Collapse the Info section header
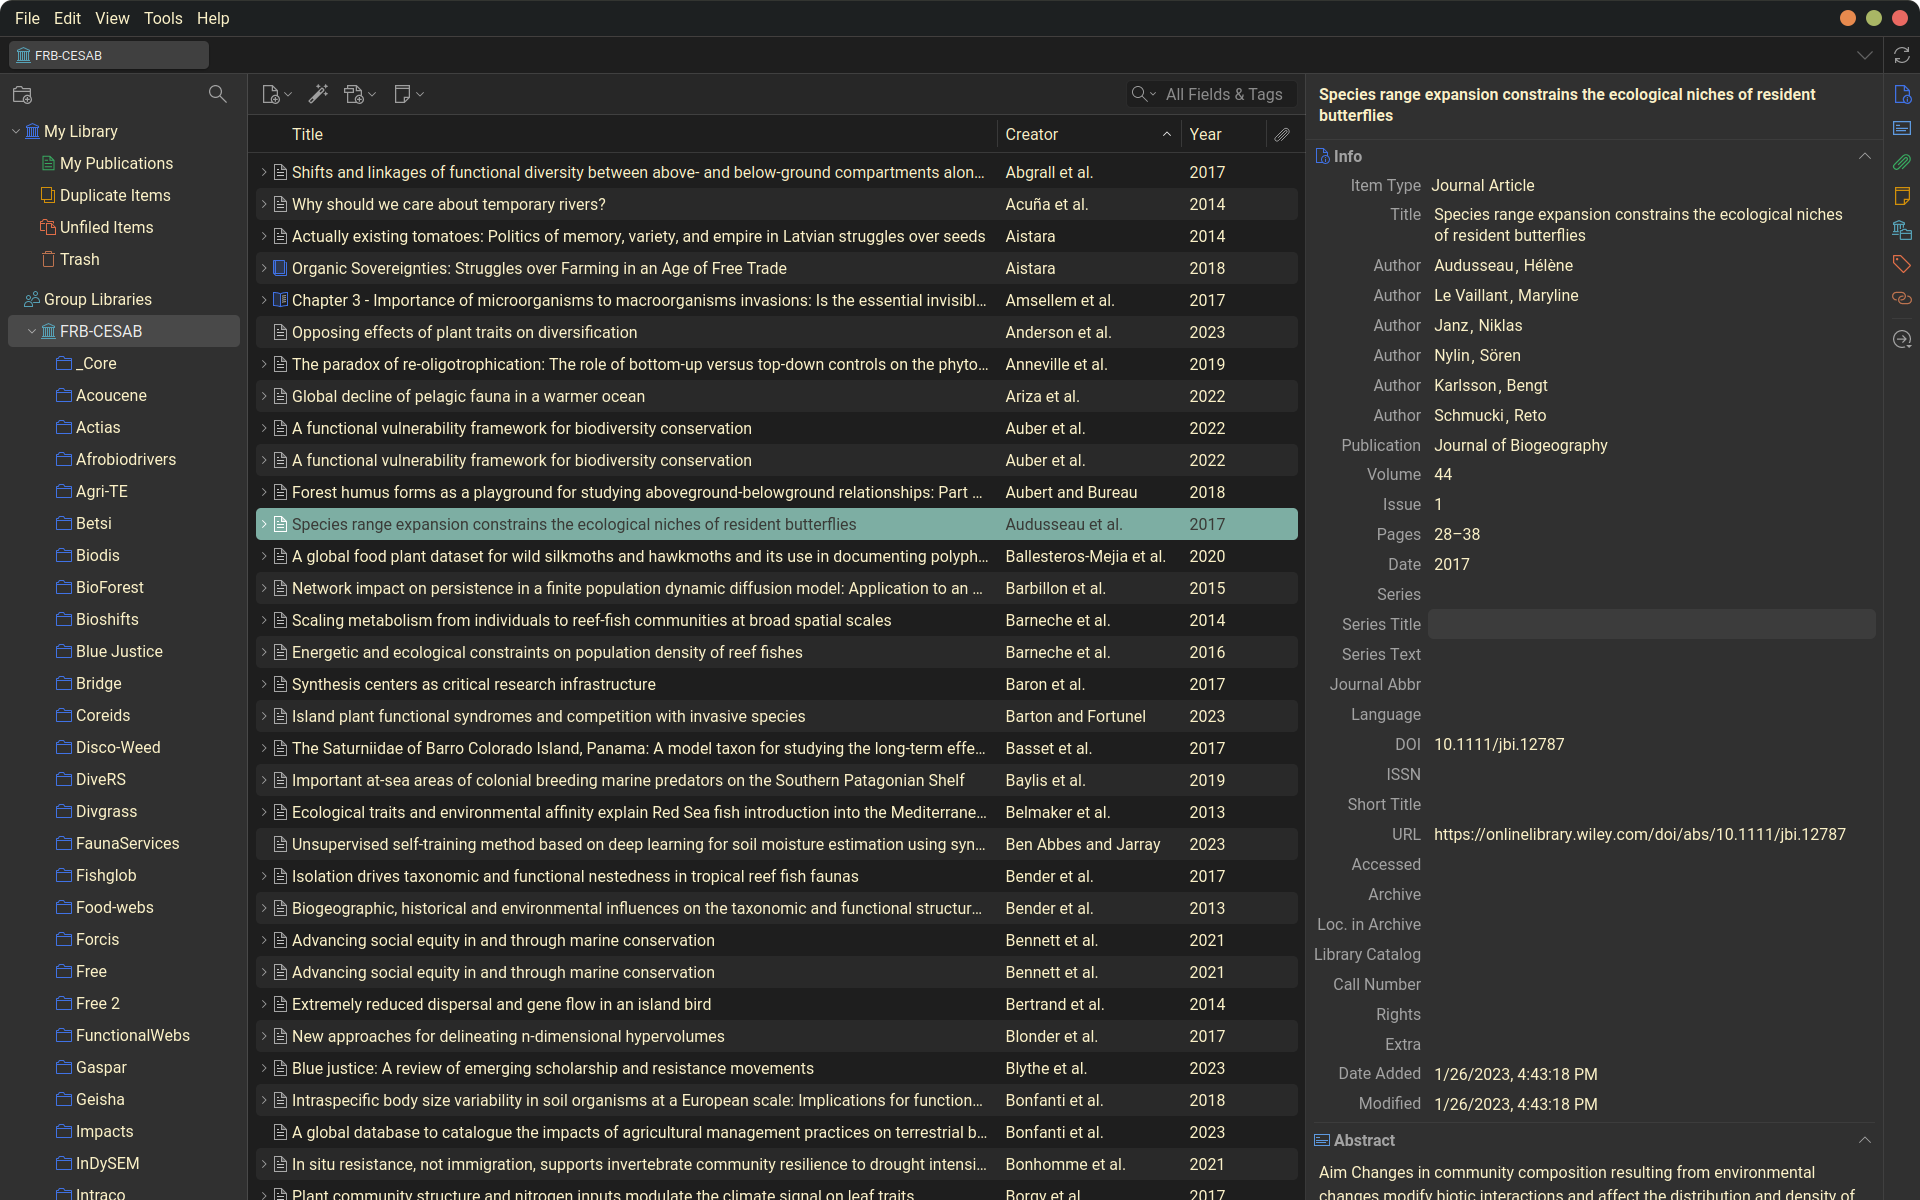This screenshot has width=1920, height=1200. click(x=1864, y=156)
